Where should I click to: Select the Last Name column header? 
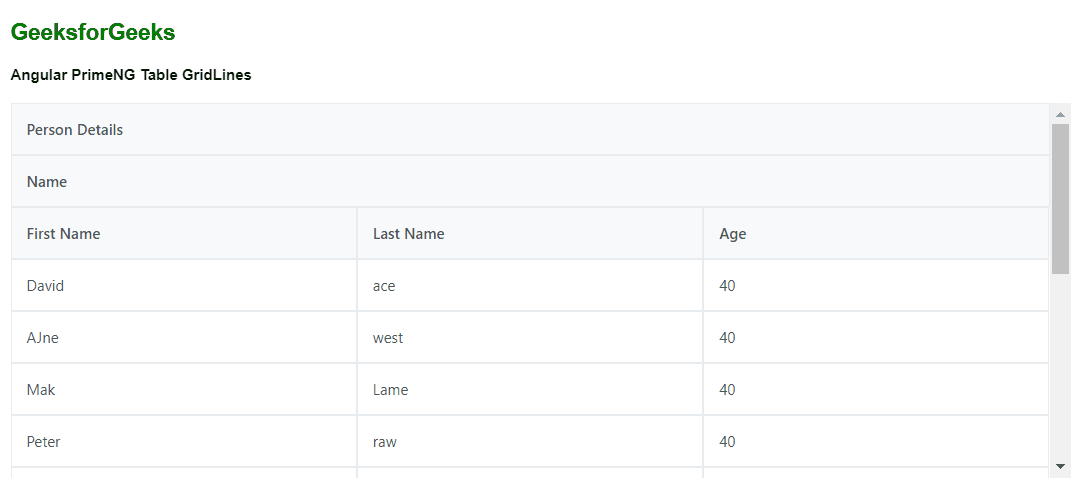click(408, 234)
